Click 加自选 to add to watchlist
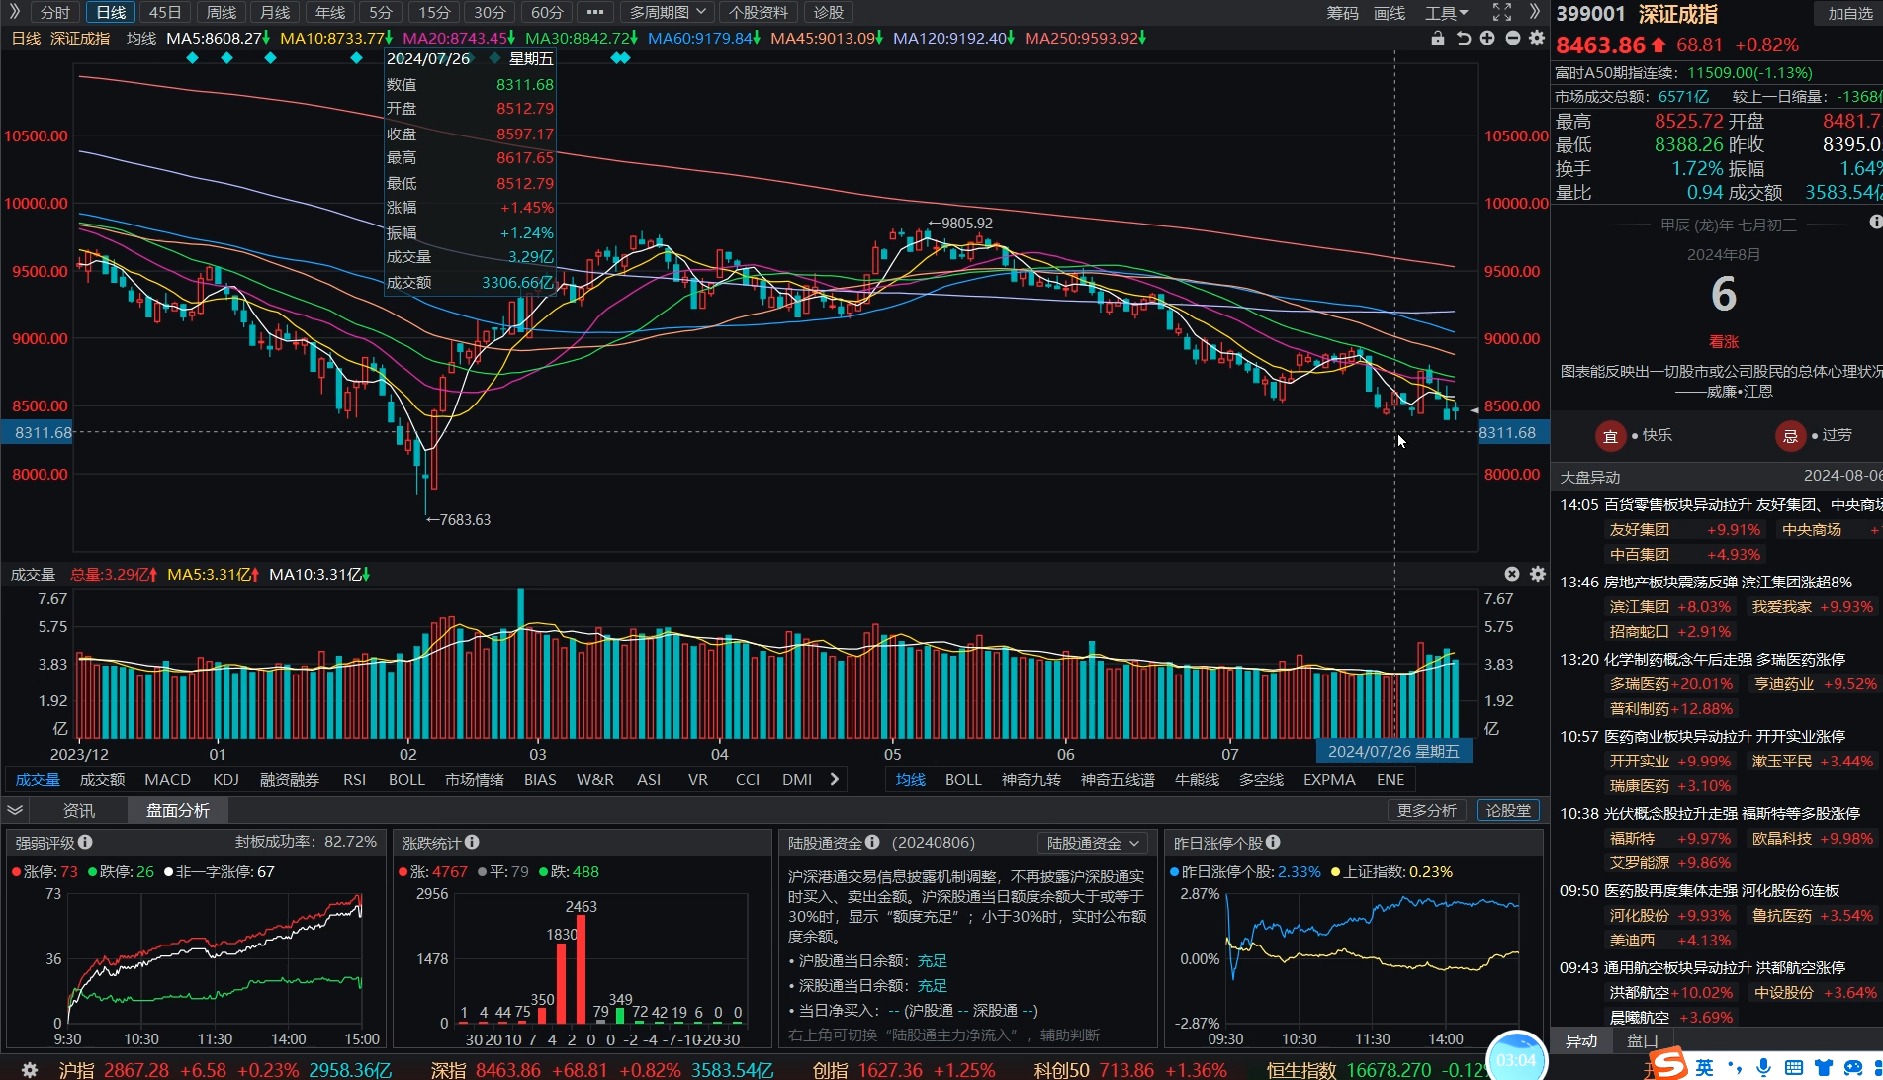This screenshot has width=1883, height=1080. coord(1850,13)
